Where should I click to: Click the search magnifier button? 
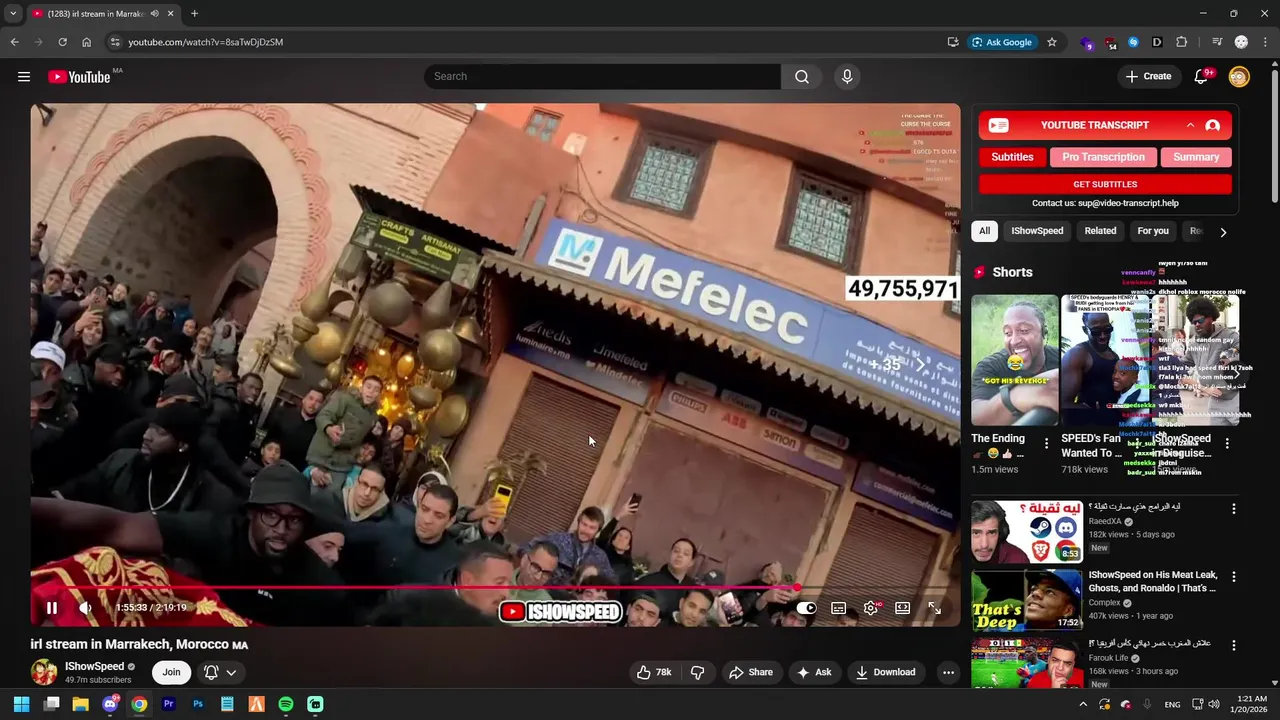pos(802,76)
